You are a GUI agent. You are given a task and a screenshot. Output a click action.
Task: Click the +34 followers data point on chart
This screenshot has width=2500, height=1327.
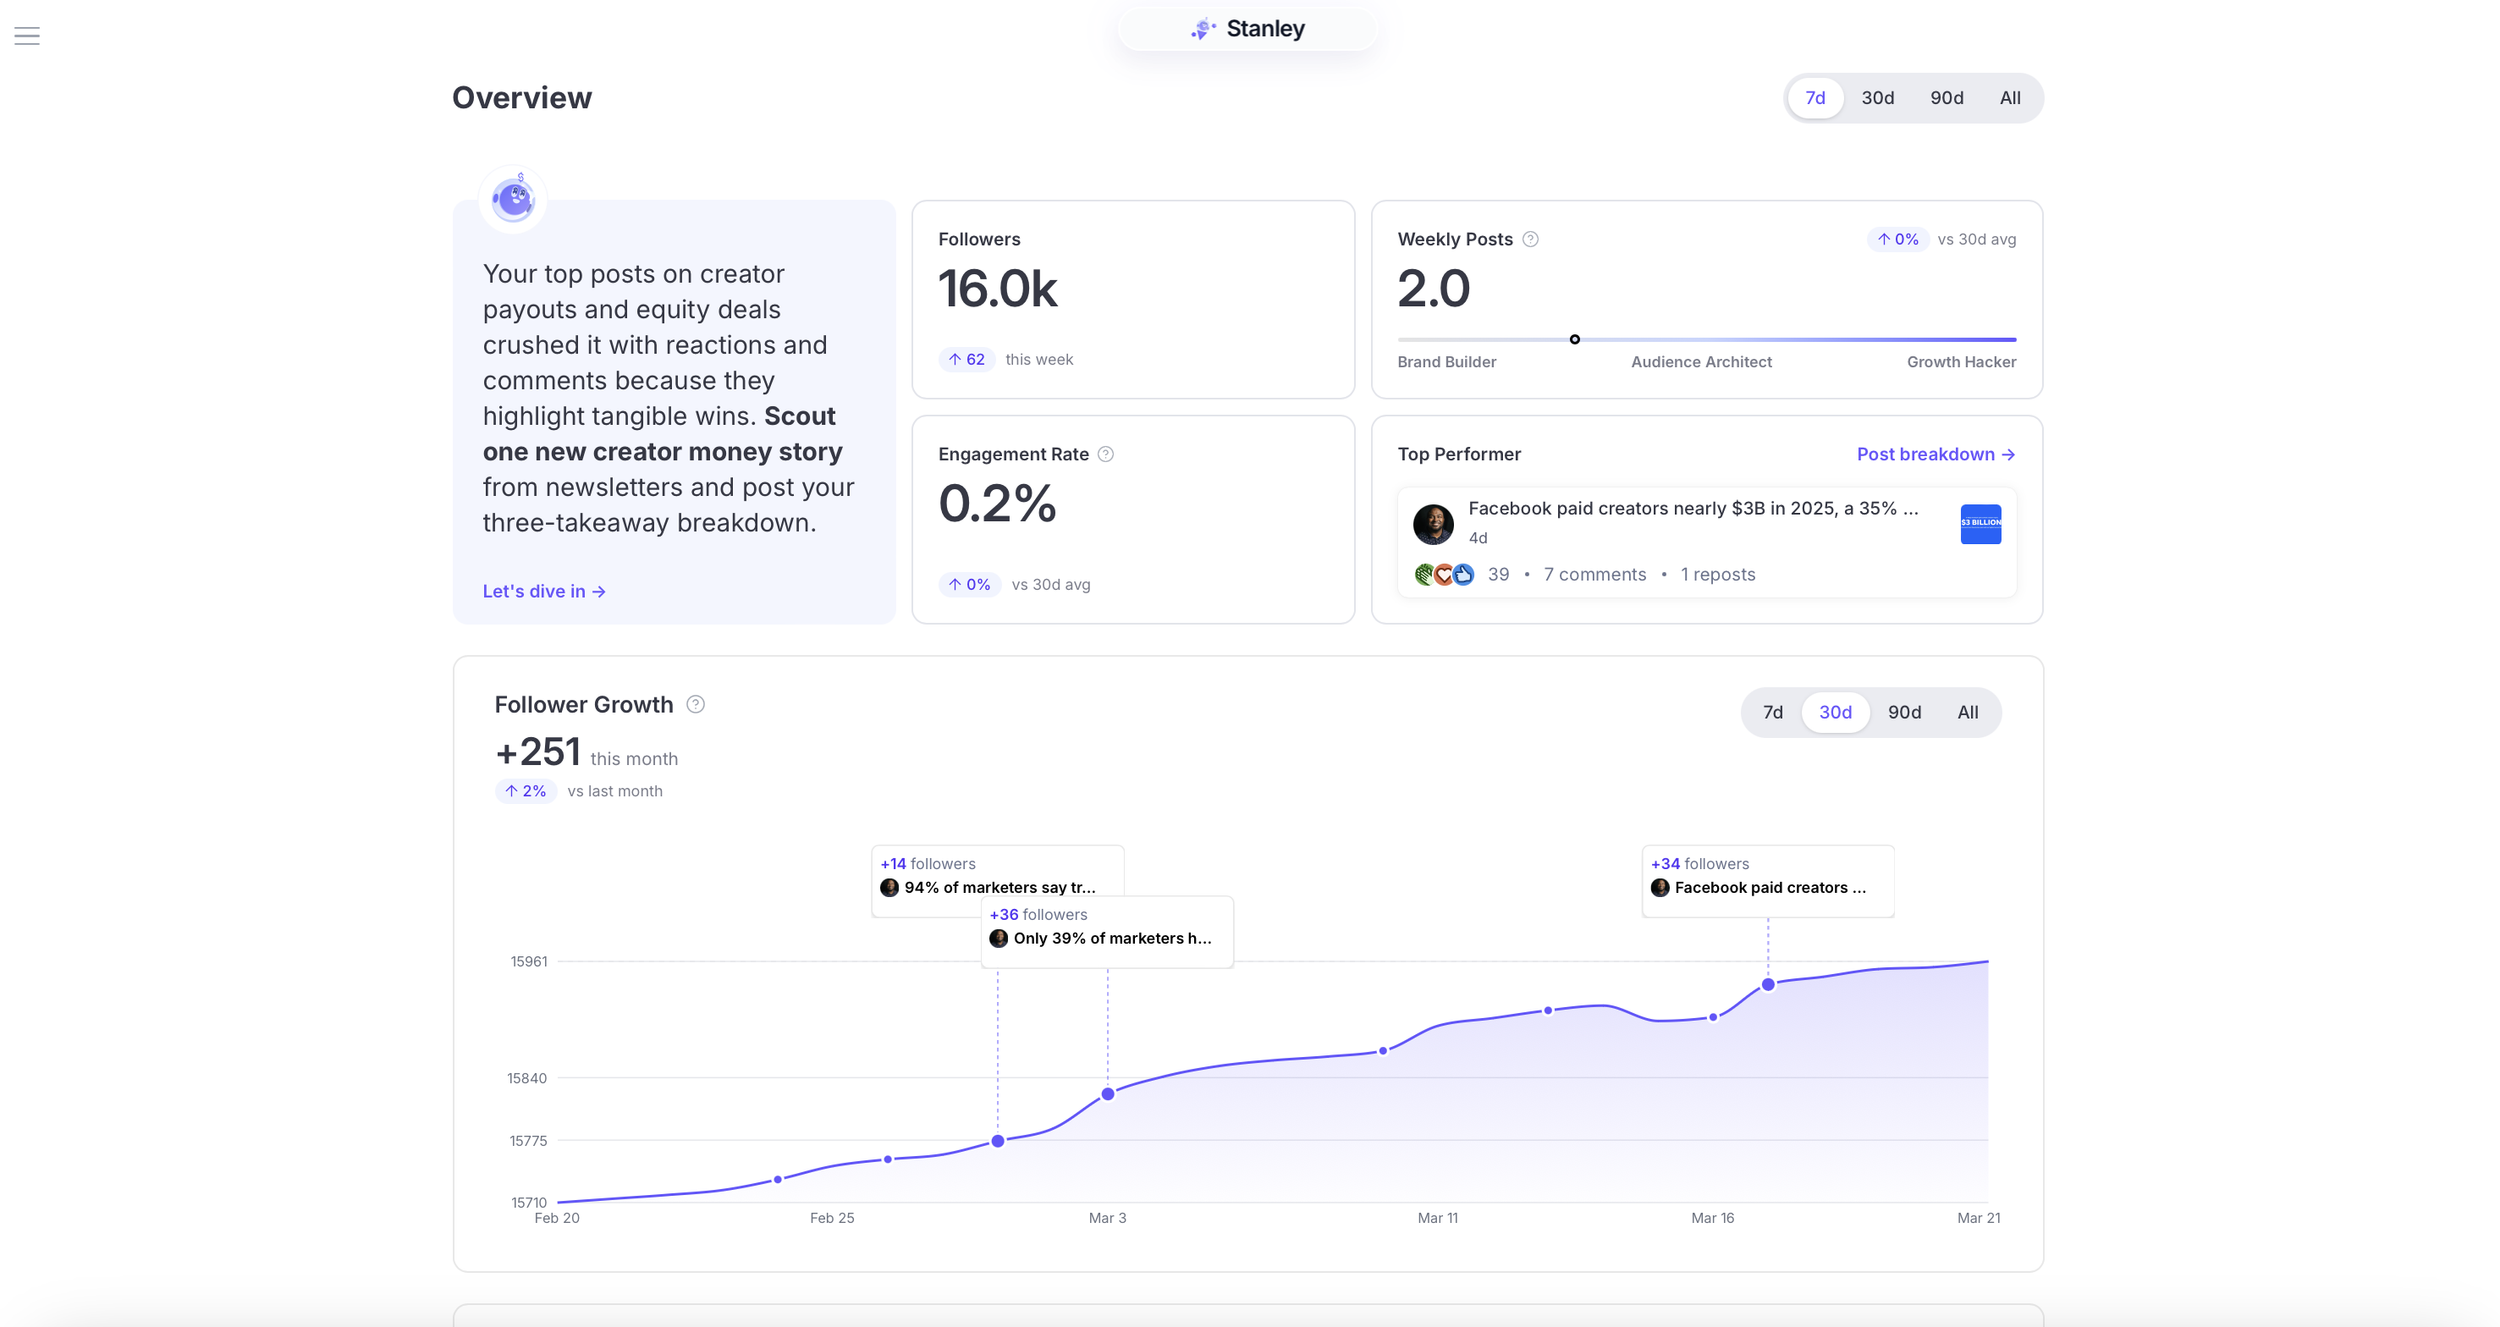[1768, 983]
